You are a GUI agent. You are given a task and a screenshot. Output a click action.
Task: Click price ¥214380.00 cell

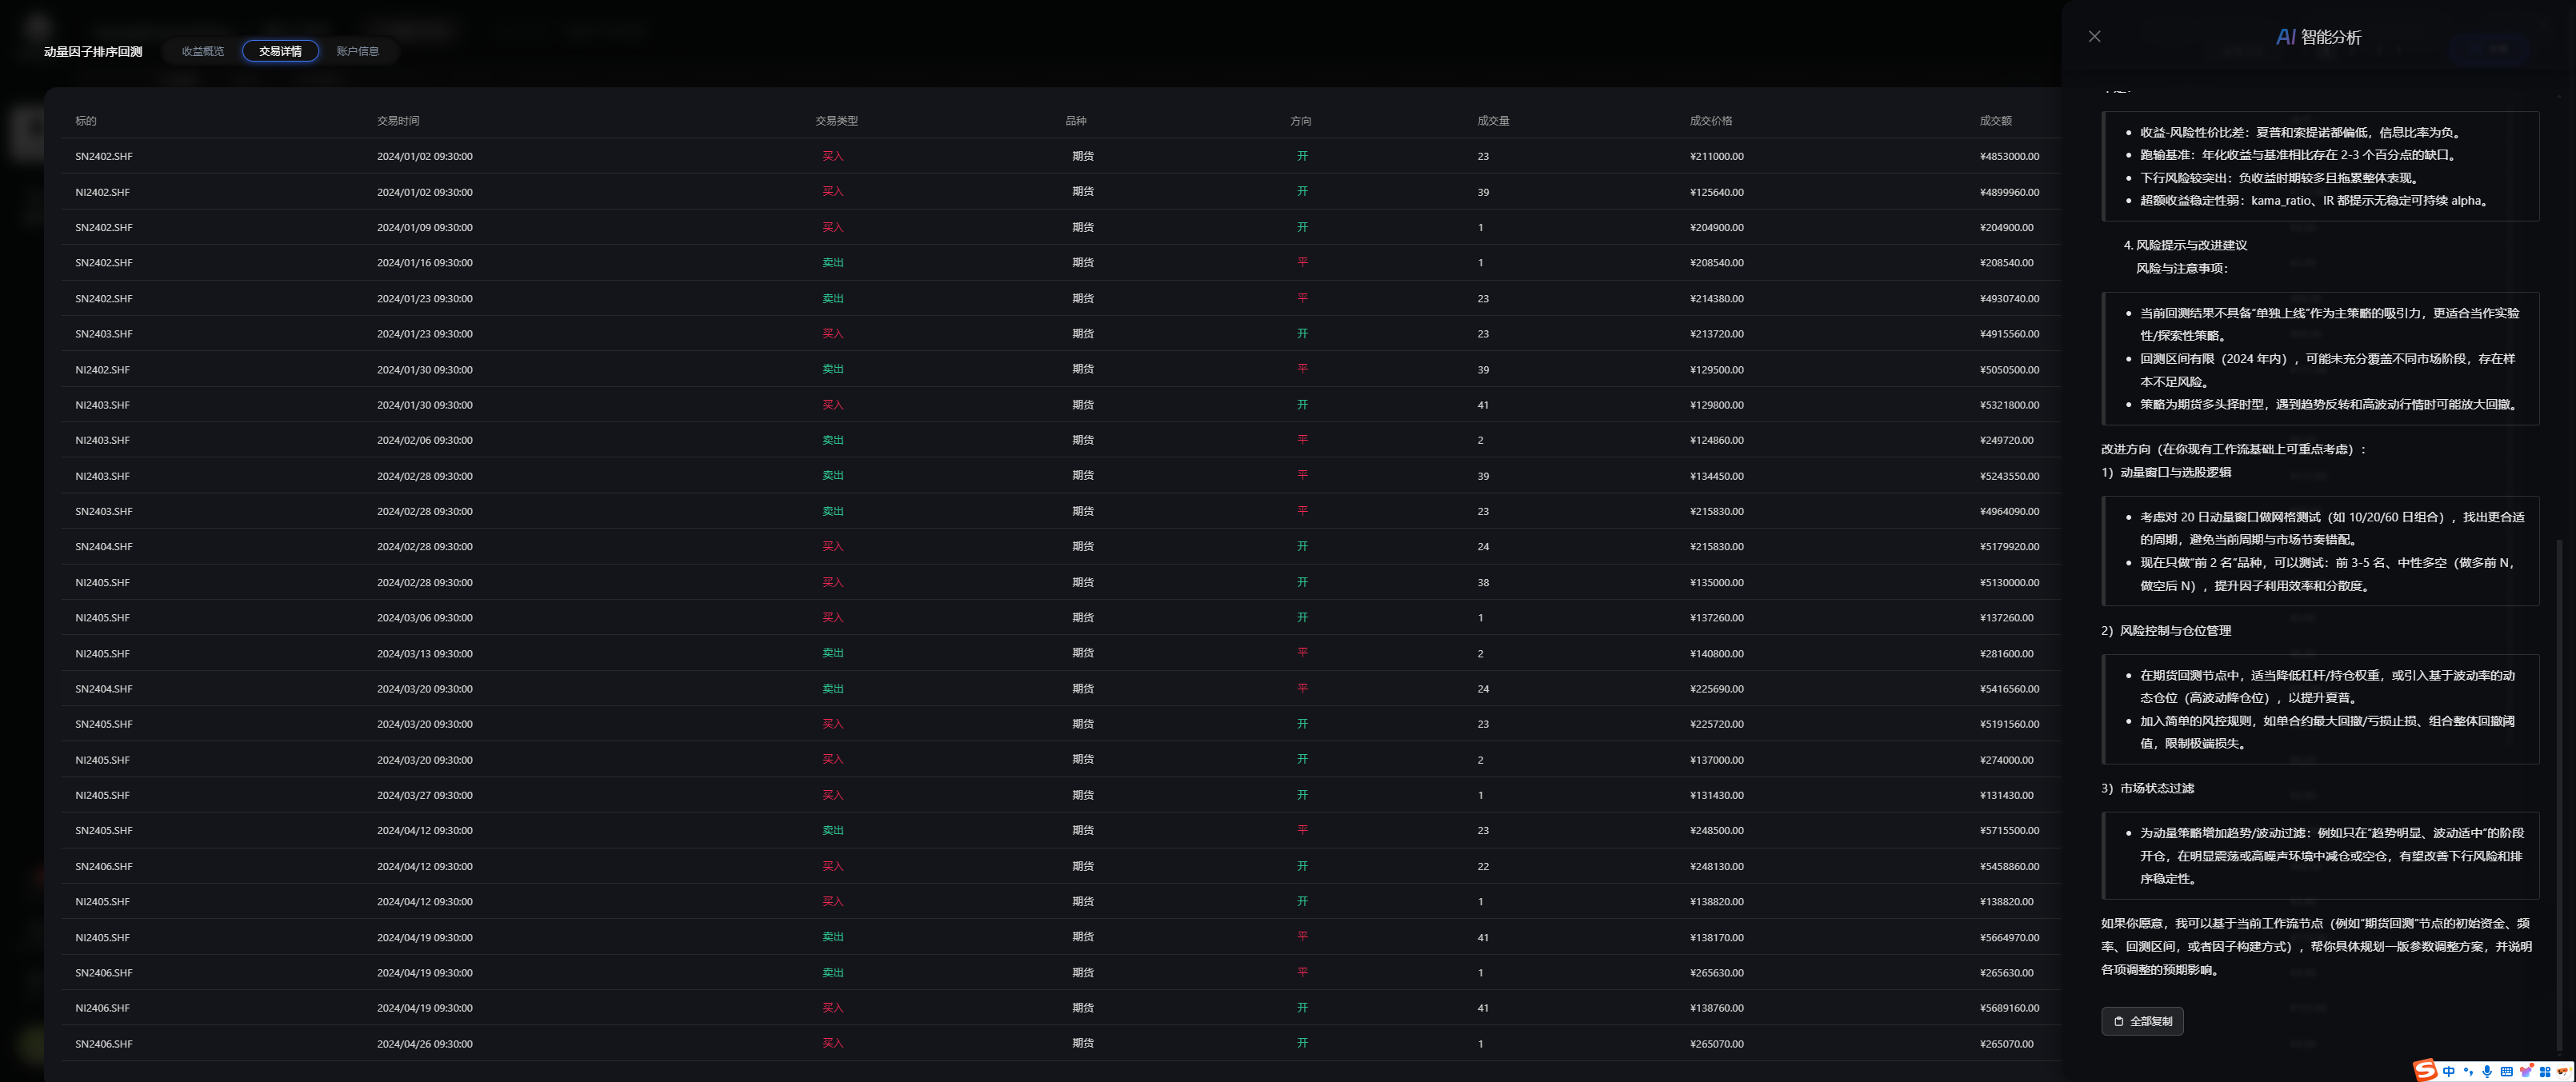(x=1717, y=298)
